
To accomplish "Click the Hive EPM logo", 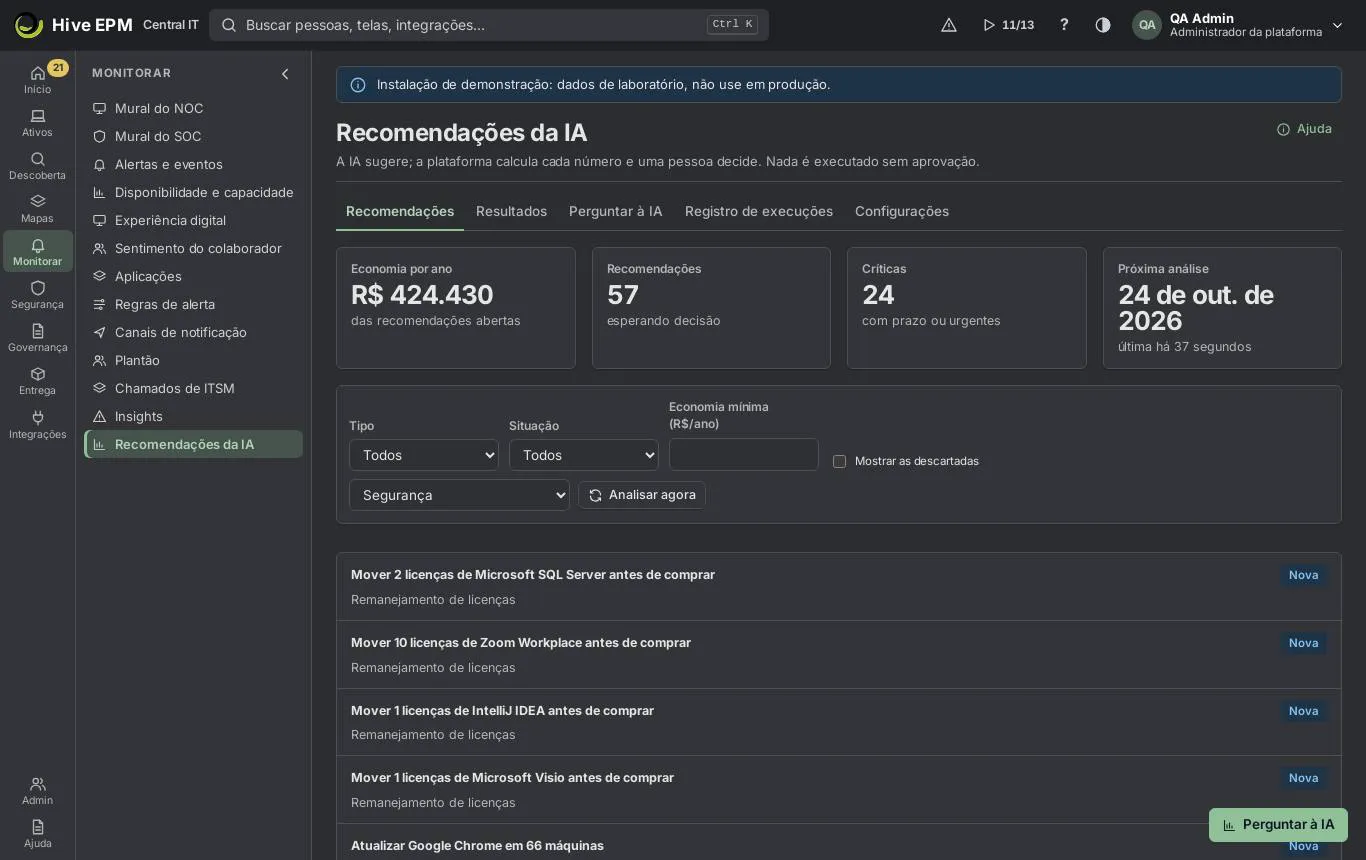I will pyautogui.click(x=73, y=25).
